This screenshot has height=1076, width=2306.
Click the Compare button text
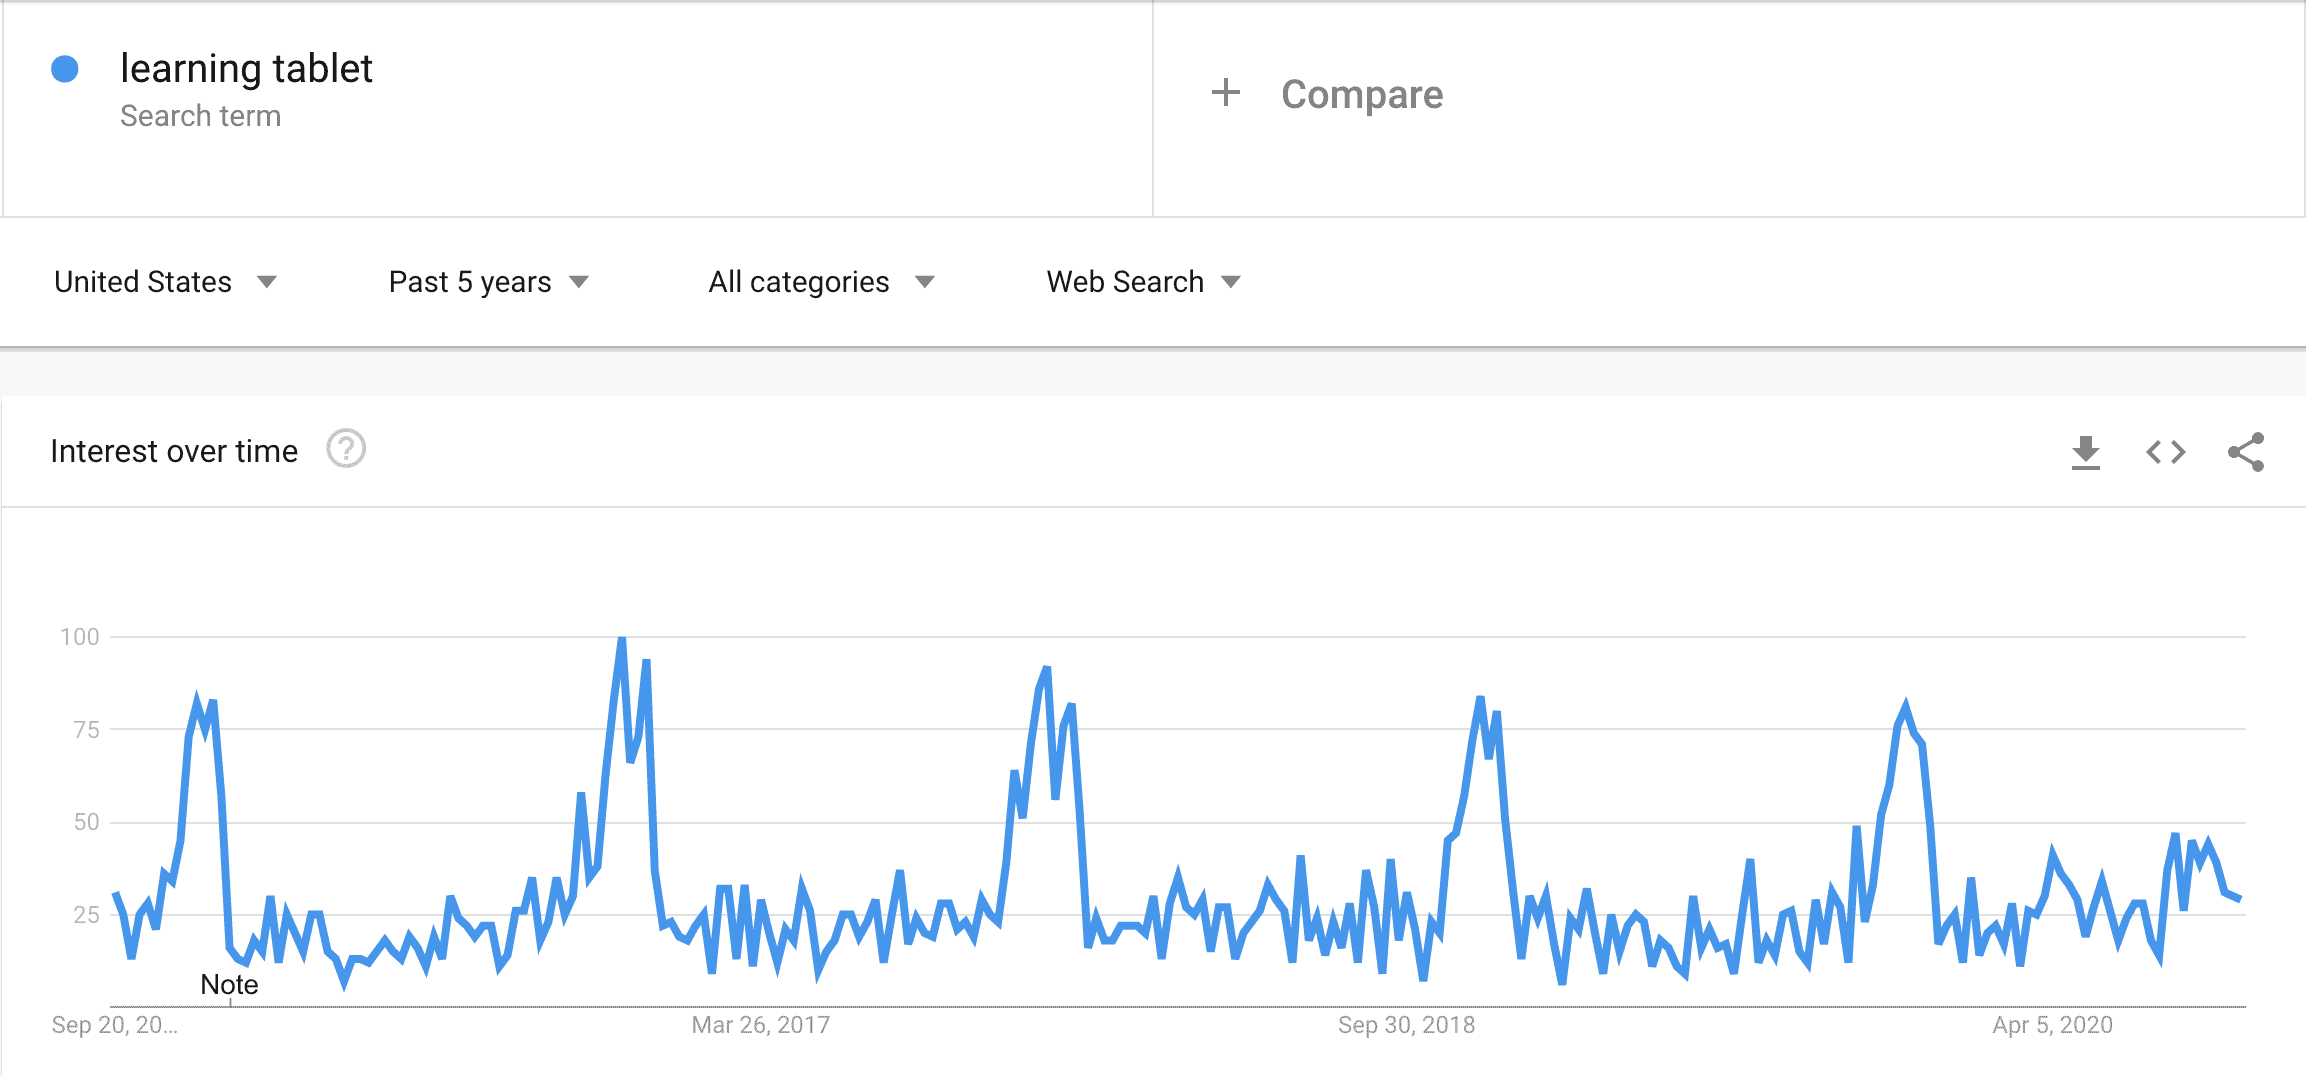pos(1361,95)
